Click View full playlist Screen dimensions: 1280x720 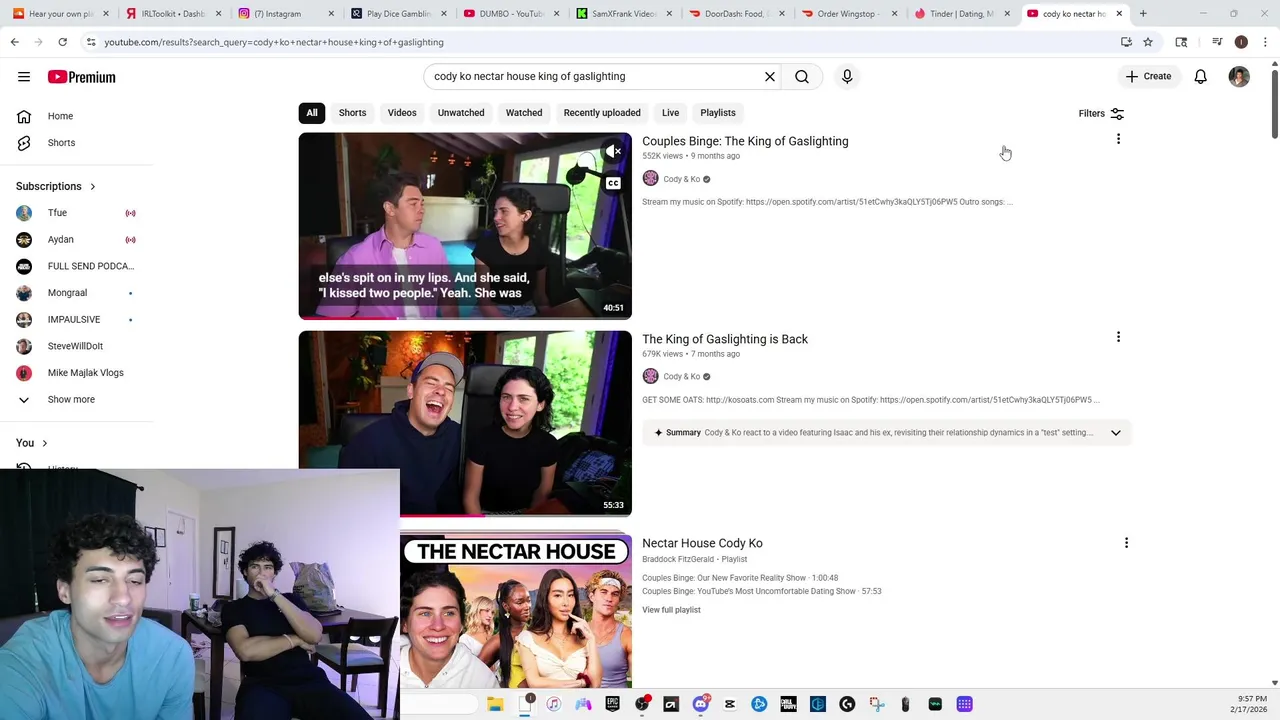tap(671, 610)
